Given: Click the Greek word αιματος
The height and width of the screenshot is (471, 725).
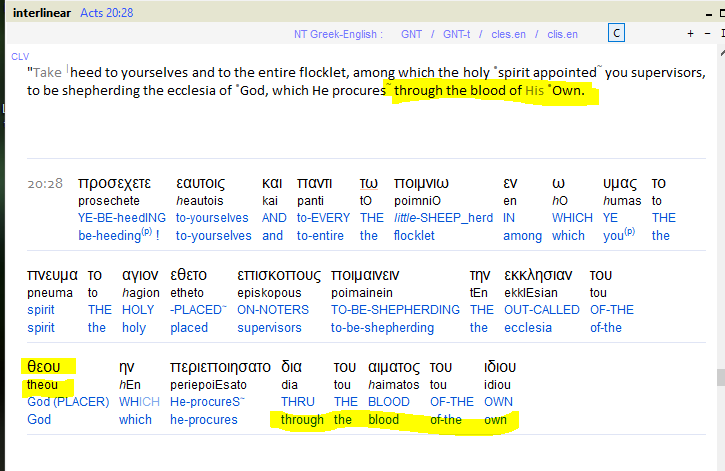Looking at the screenshot, I should (393, 366).
